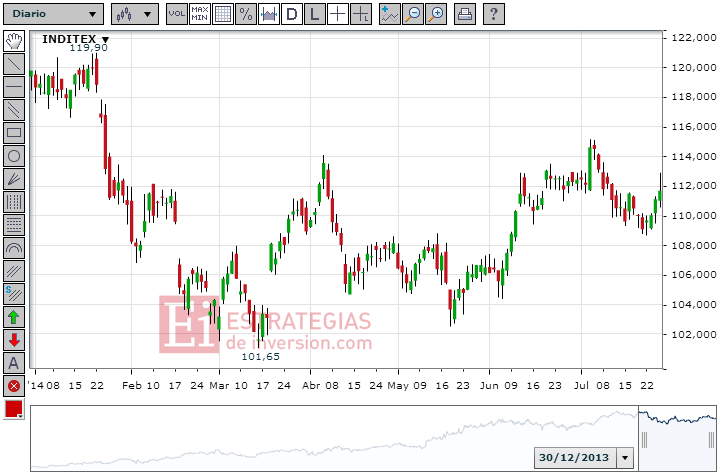The height and width of the screenshot is (474, 722).
Task: Enable the crosshair with L label
Action: (361, 14)
